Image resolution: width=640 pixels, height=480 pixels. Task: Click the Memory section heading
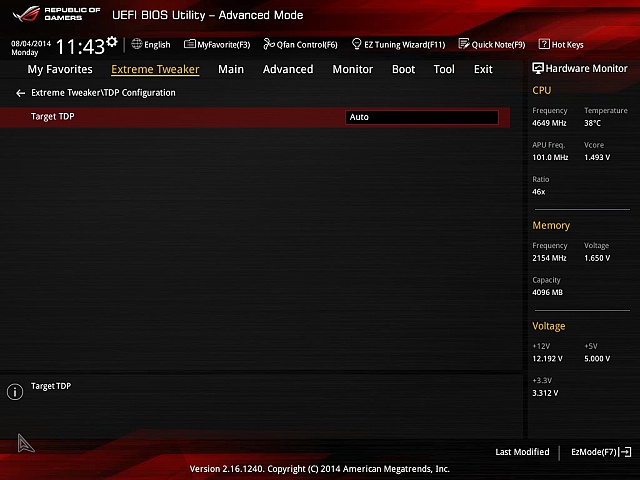[551, 225]
